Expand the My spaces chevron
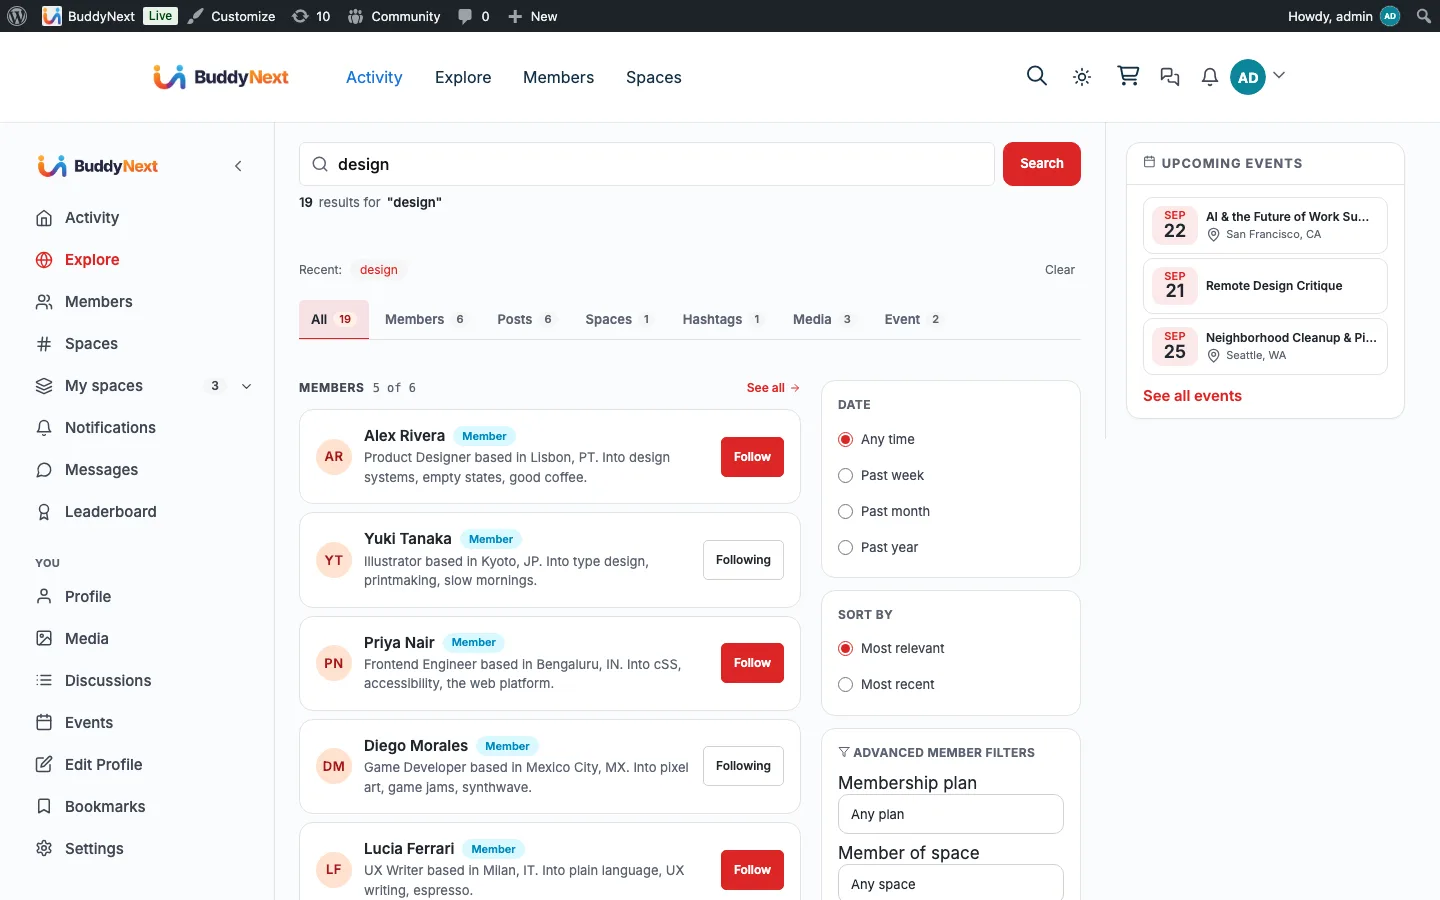This screenshot has height=900, width=1440. (x=247, y=386)
